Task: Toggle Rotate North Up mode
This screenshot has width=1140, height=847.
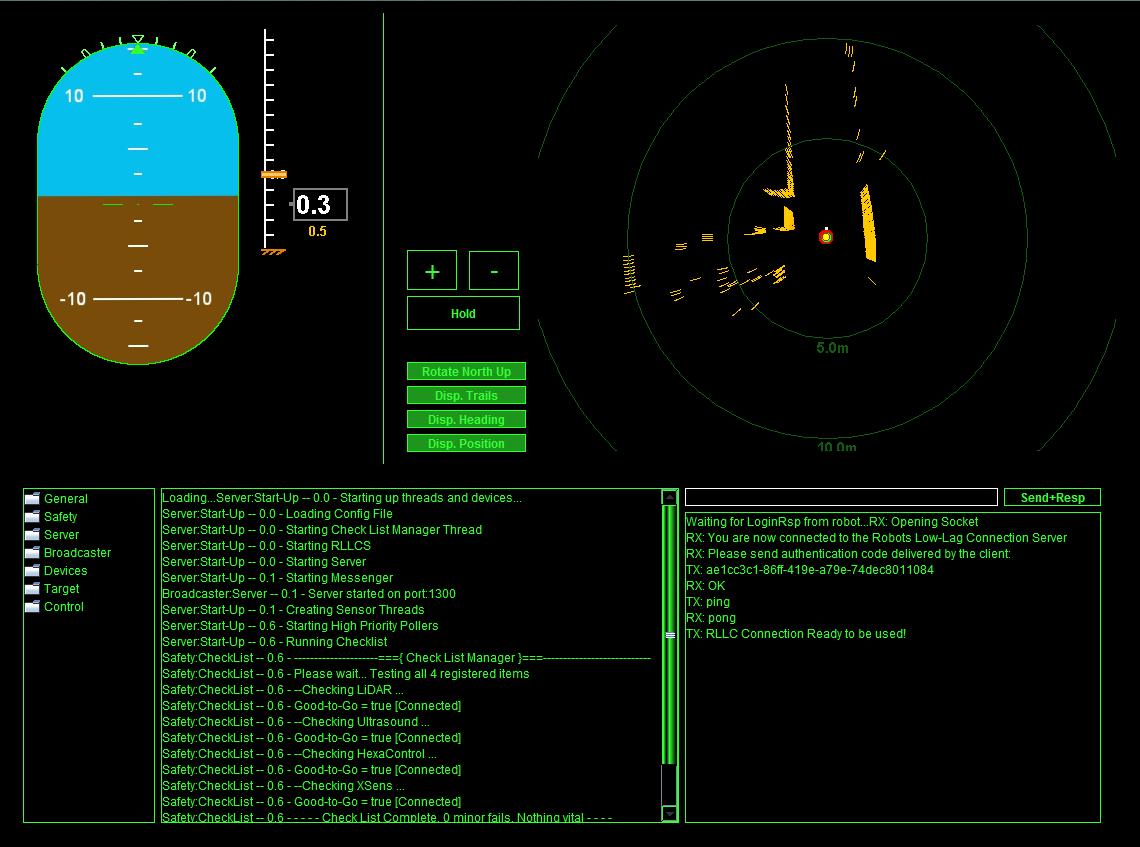Action: (466, 371)
